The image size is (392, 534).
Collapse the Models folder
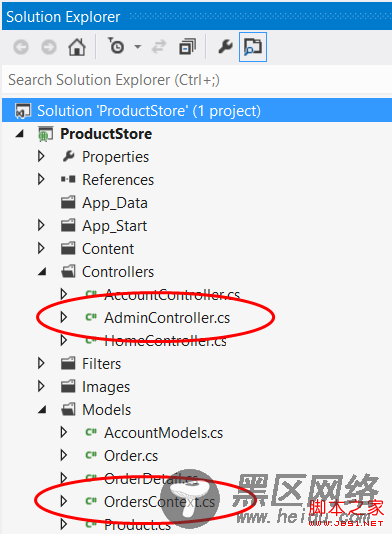(42, 410)
